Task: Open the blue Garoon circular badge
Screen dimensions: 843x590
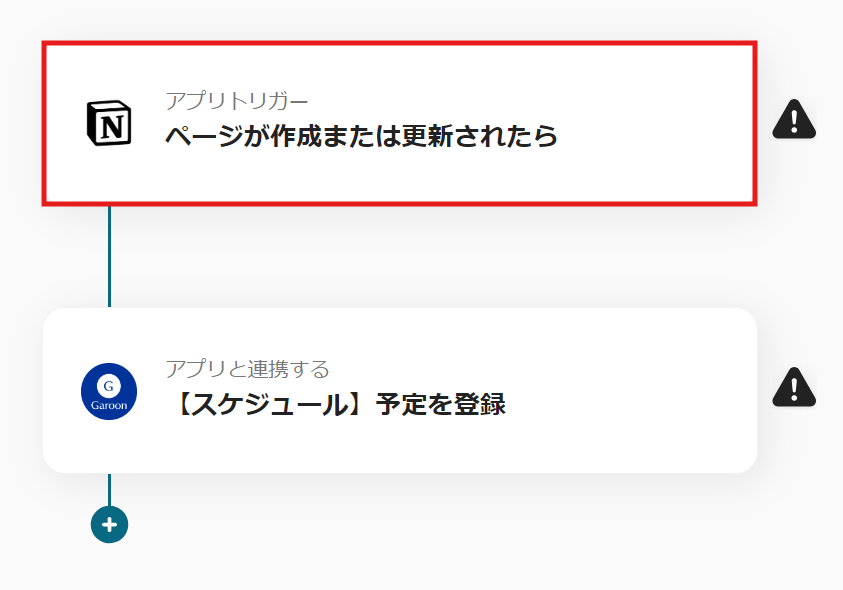Action: point(109,388)
